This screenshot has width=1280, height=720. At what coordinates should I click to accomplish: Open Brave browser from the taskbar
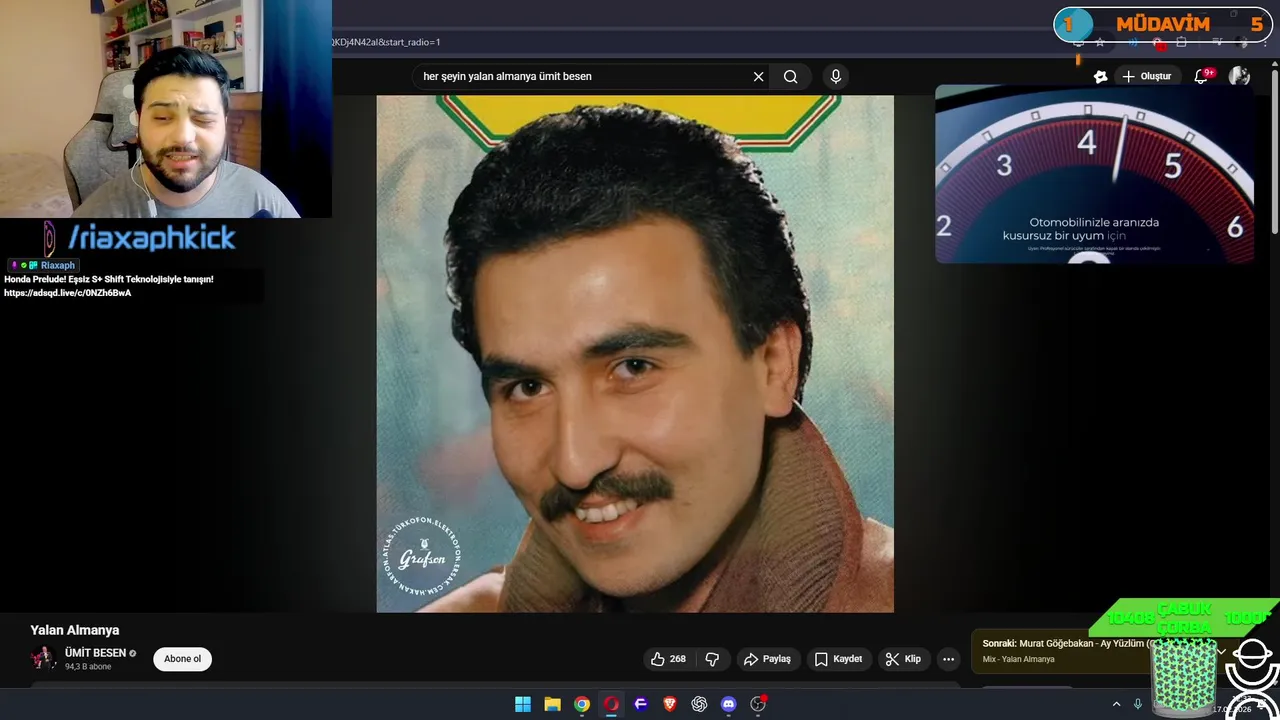tap(670, 704)
